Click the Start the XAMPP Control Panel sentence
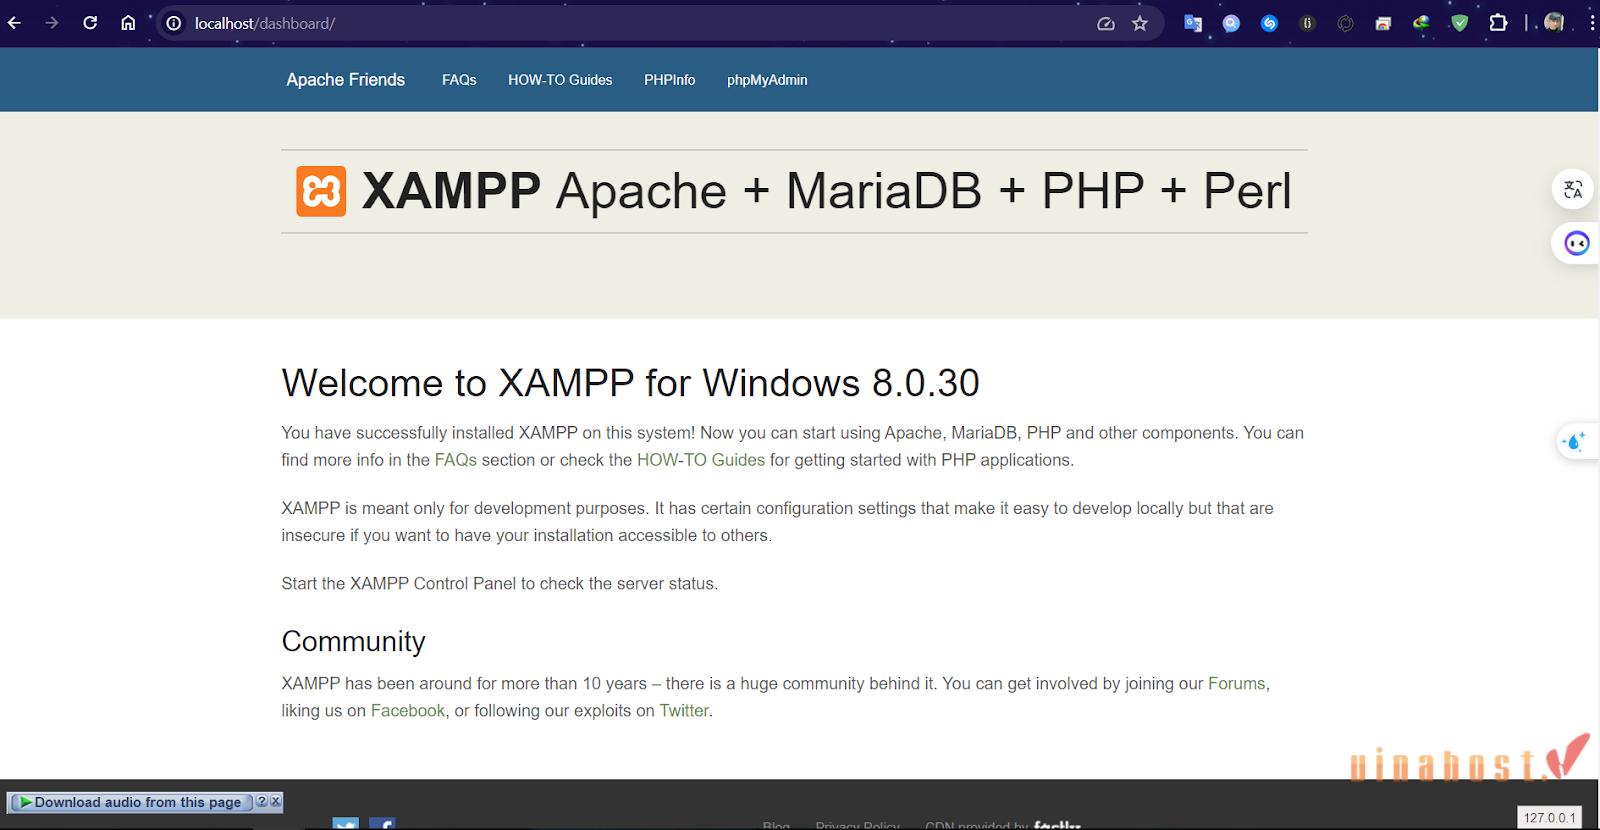The height and width of the screenshot is (830, 1600). point(499,584)
